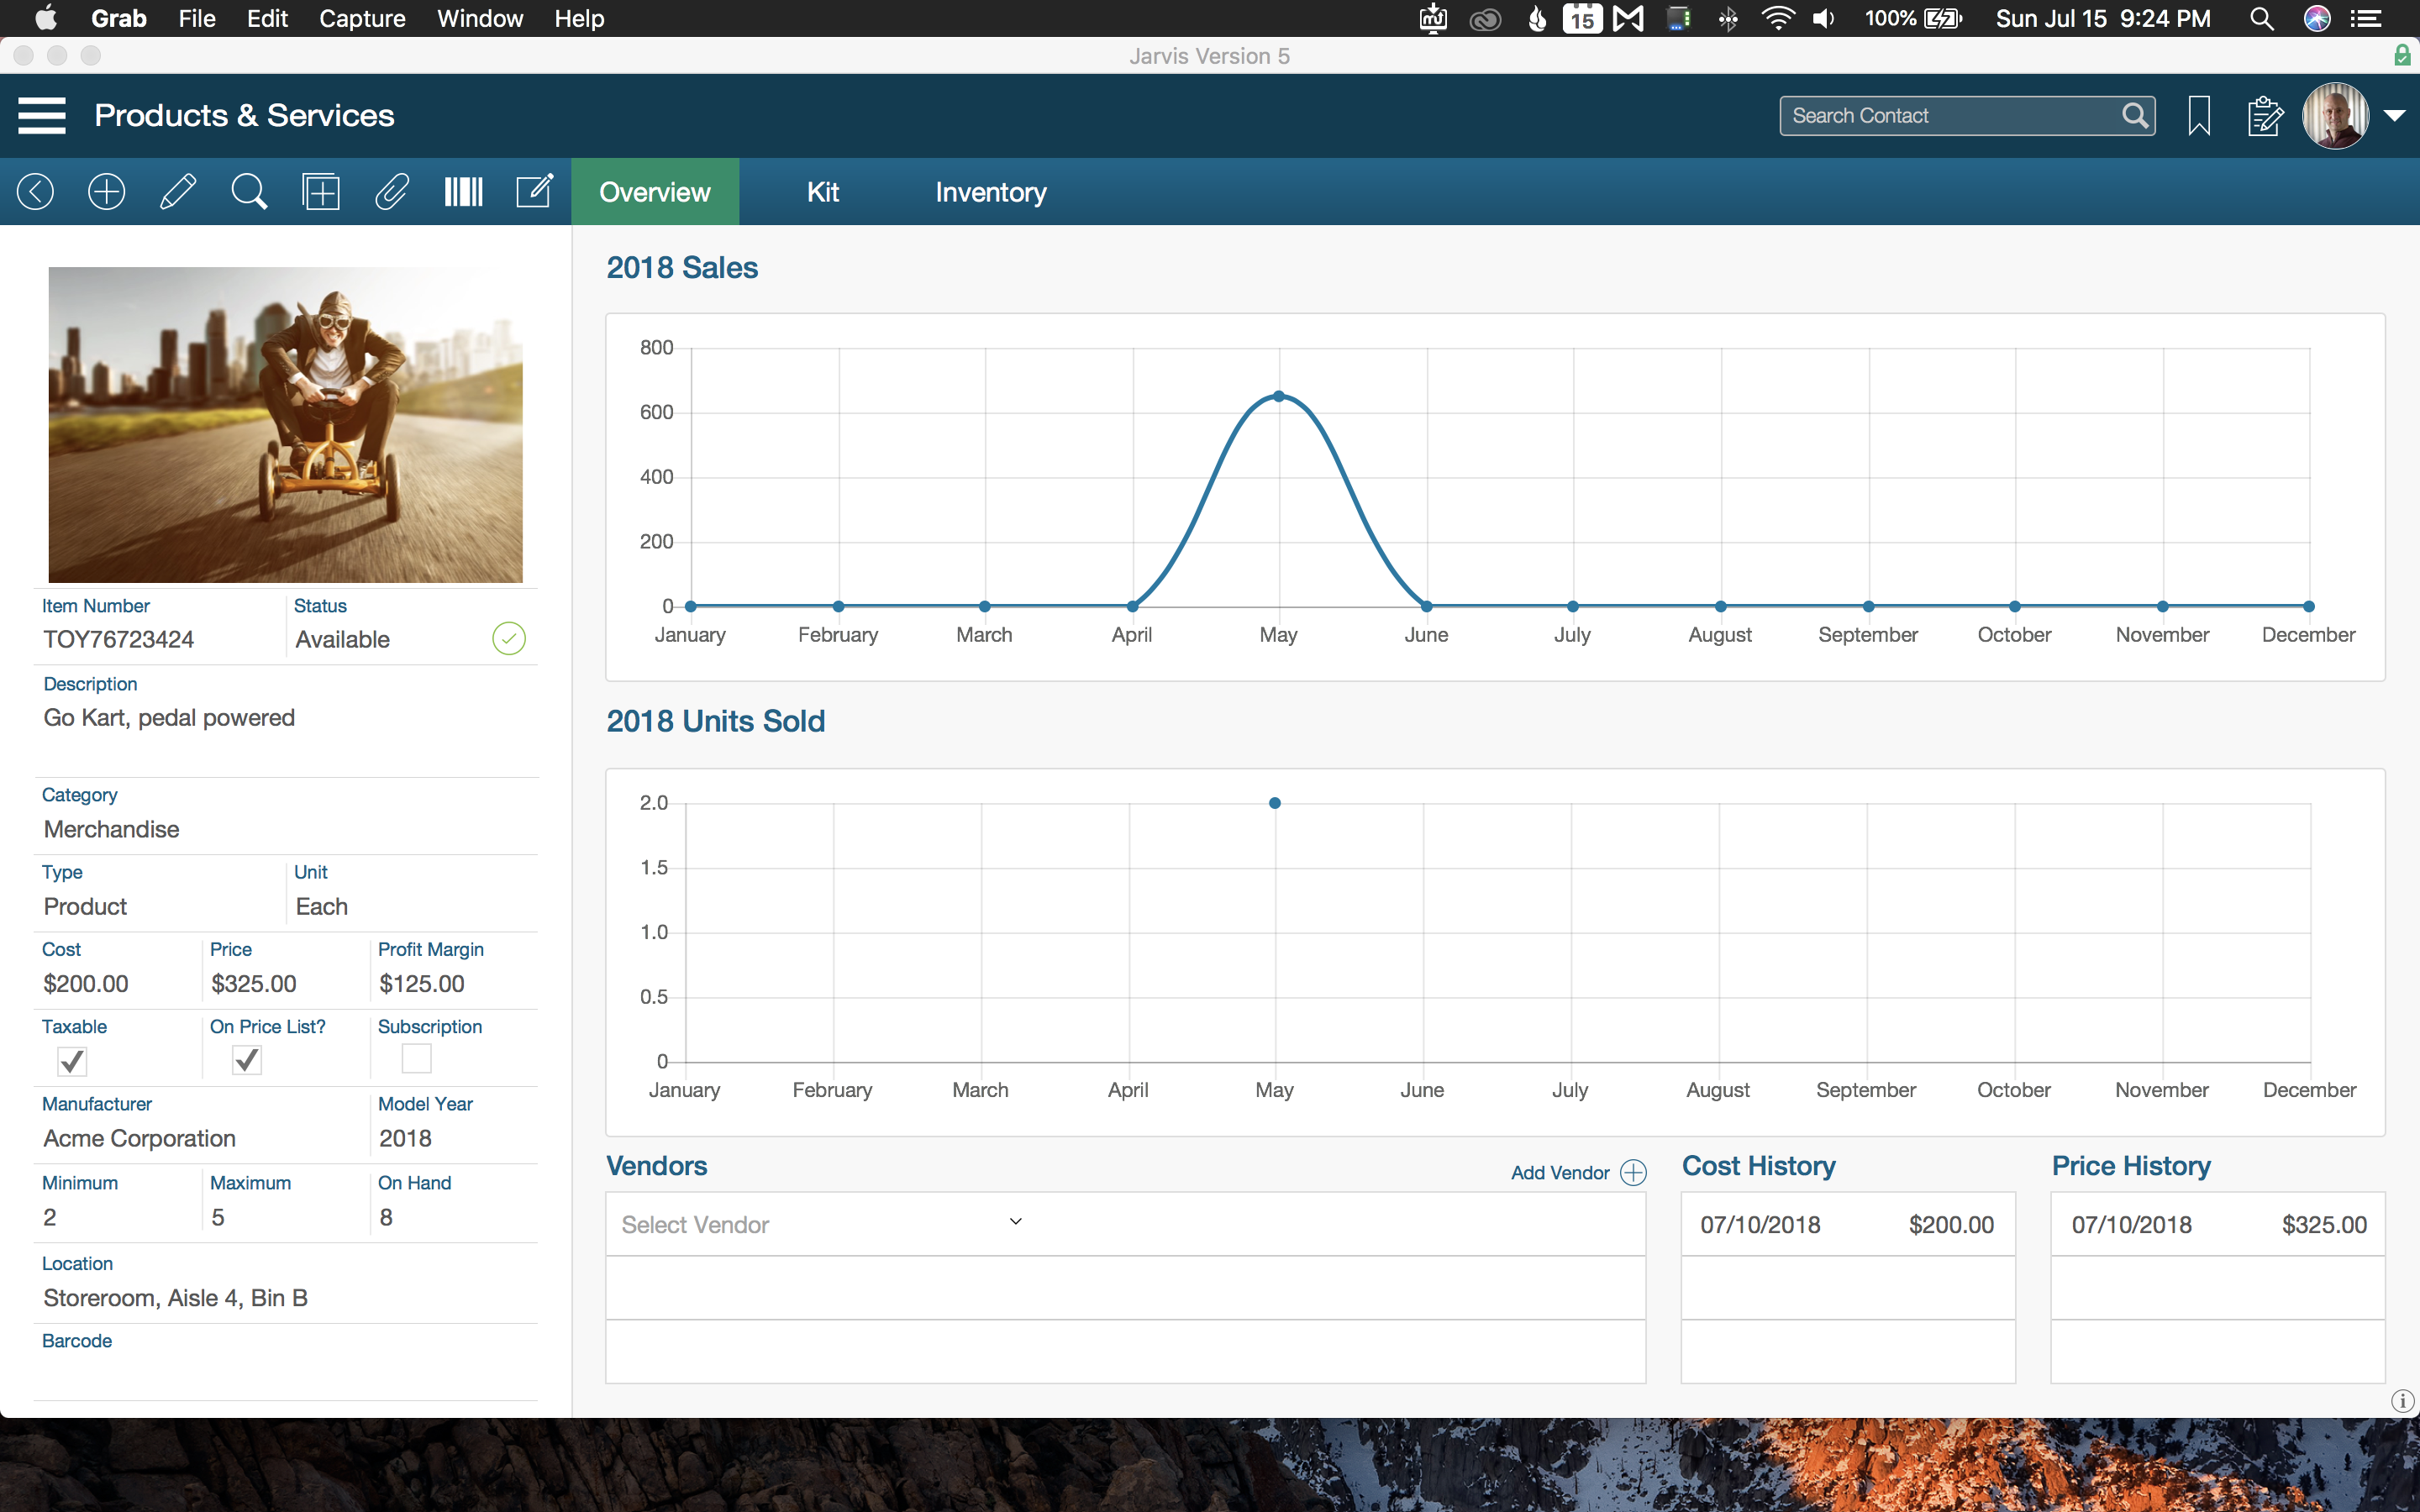
Task: Click the On Hand value 8
Action: 386,1216
